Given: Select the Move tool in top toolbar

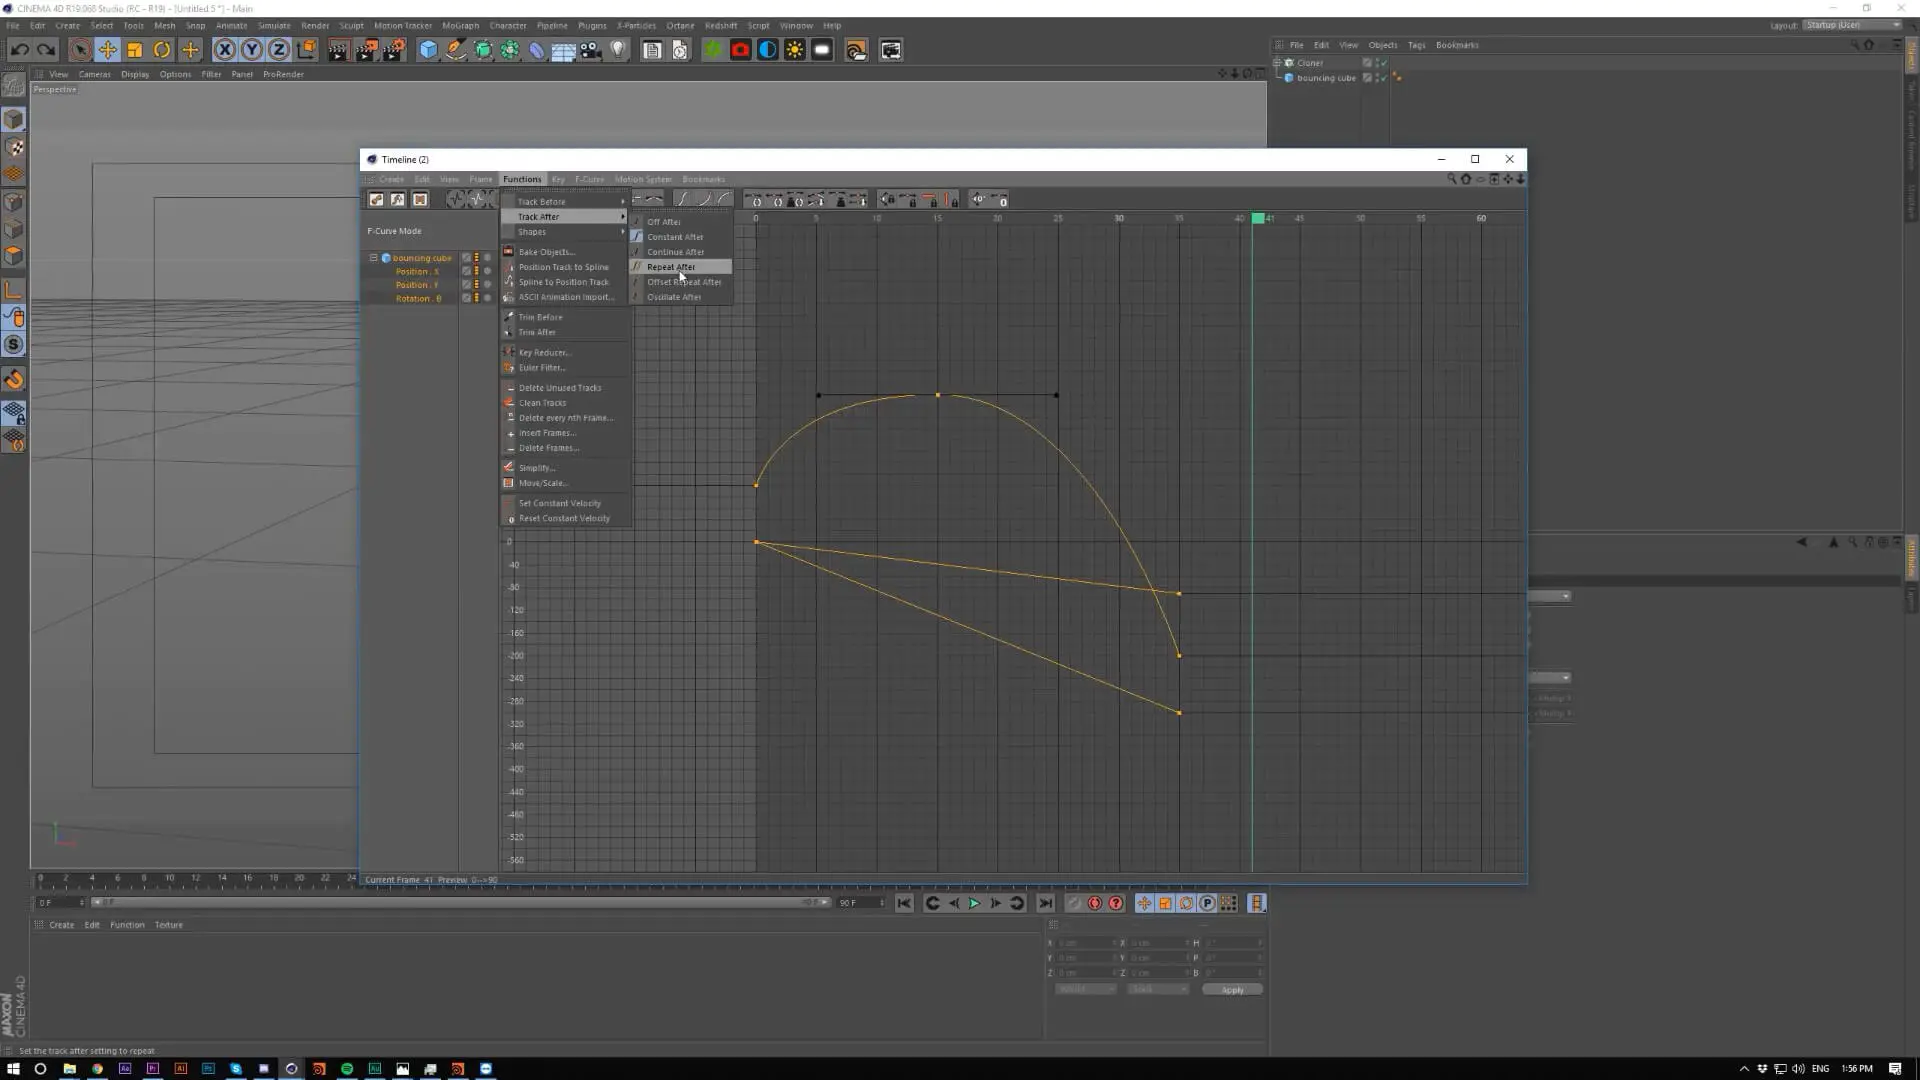Looking at the screenshot, I should pos(107,50).
